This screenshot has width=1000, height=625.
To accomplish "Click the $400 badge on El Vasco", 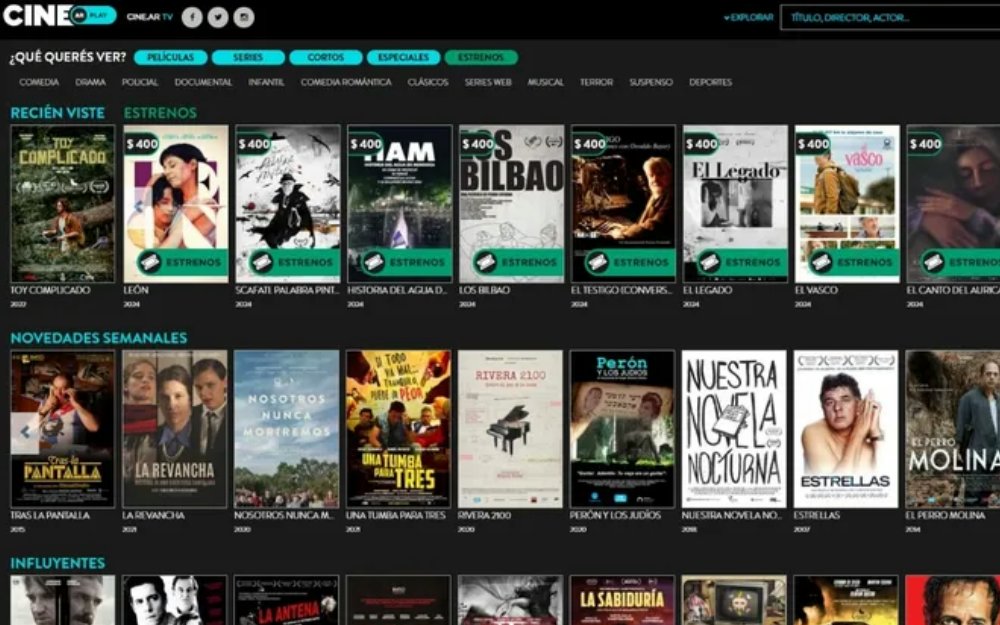I will tap(813, 144).
